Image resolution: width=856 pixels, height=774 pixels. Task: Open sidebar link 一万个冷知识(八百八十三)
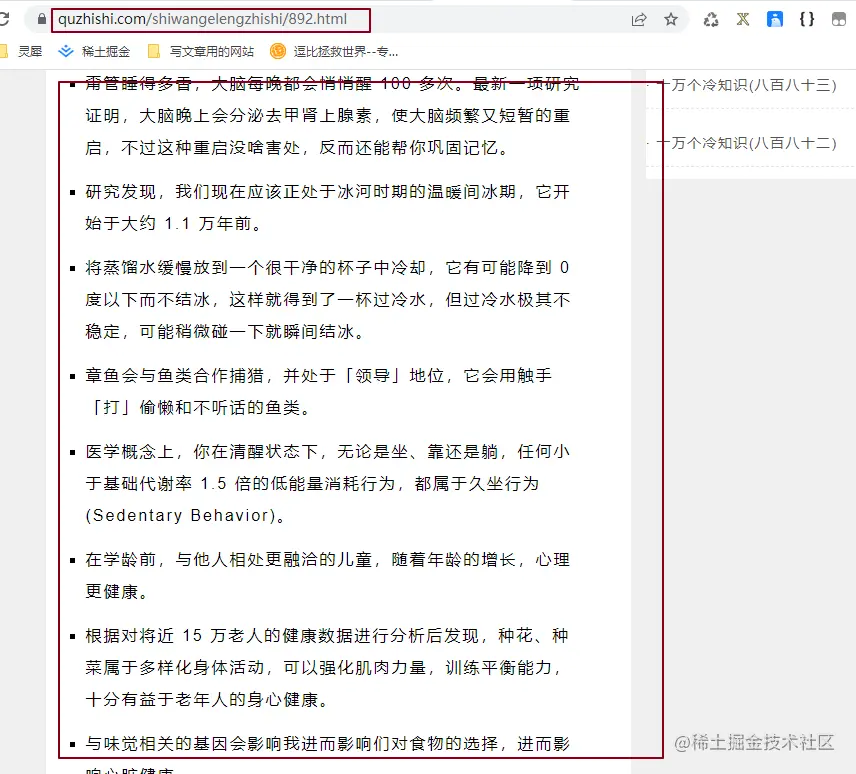coord(746,85)
